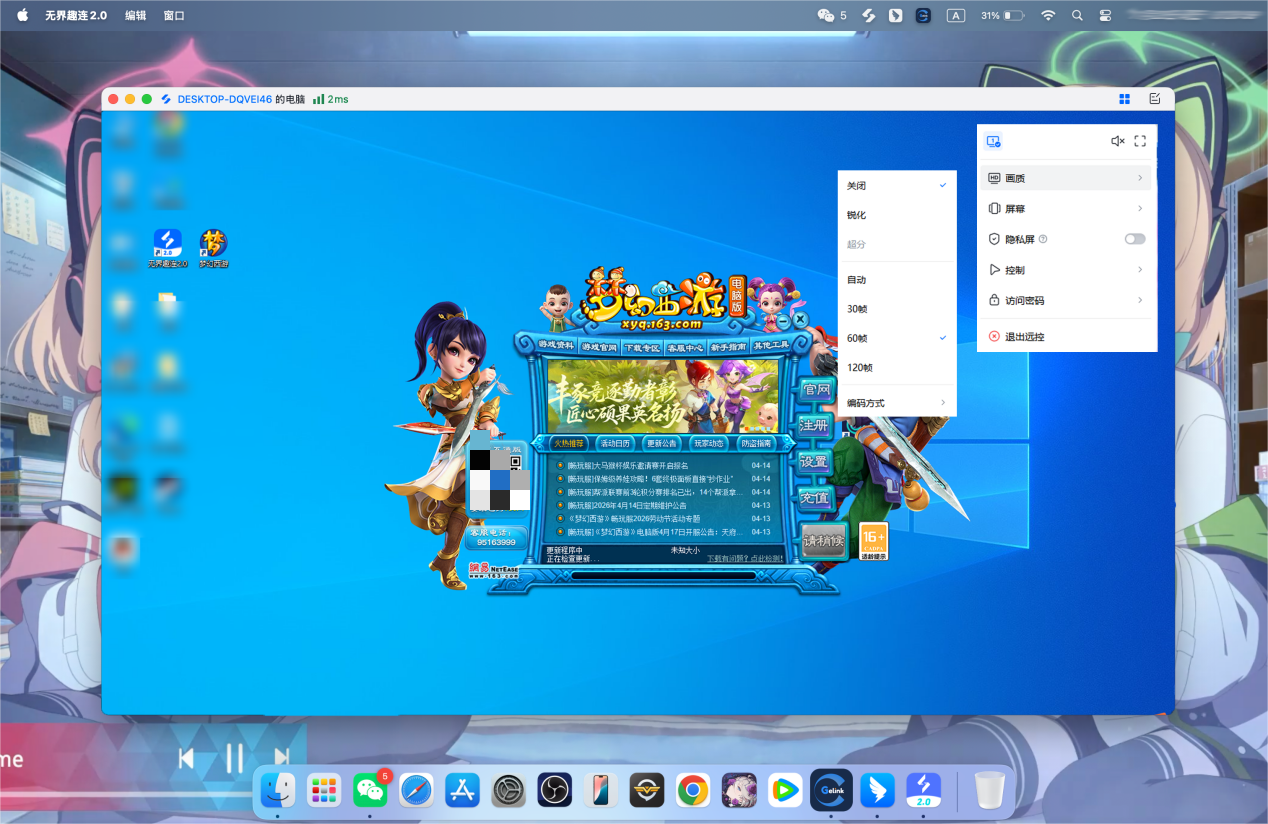Switch to the 活动日历 tab in launcher

615,443
